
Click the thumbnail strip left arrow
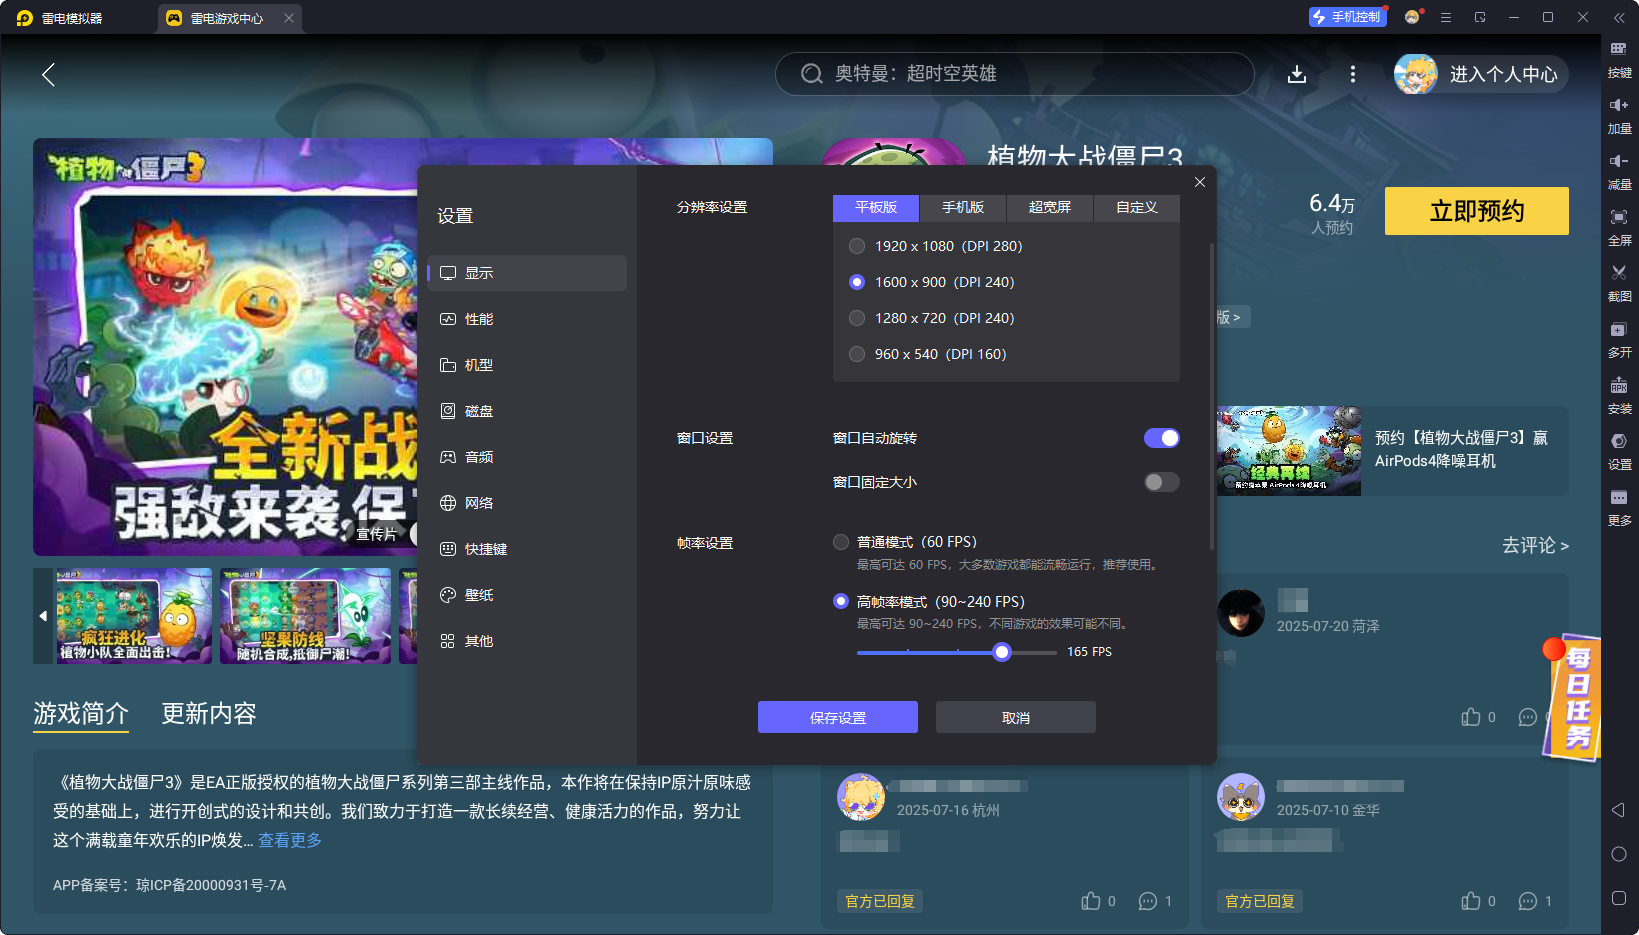43,616
